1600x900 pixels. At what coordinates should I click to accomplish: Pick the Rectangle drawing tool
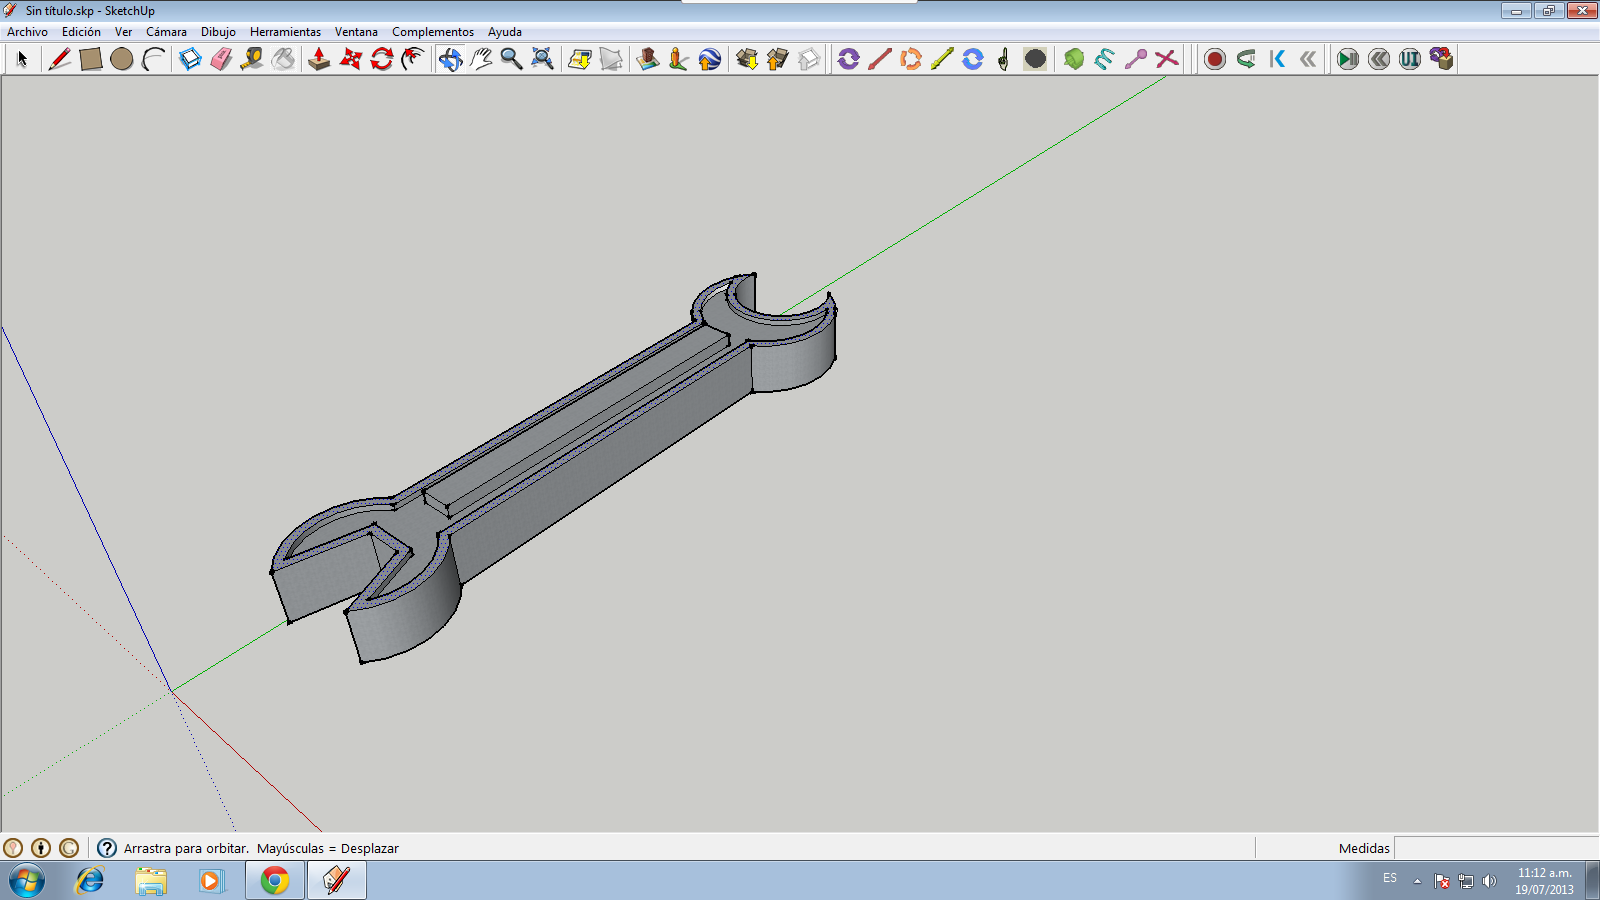click(x=90, y=59)
